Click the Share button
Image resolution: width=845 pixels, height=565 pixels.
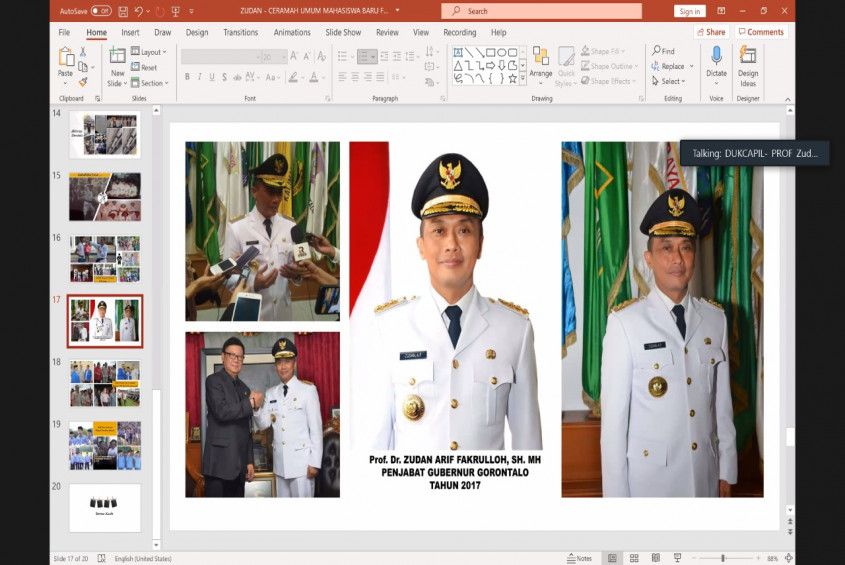(x=711, y=32)
